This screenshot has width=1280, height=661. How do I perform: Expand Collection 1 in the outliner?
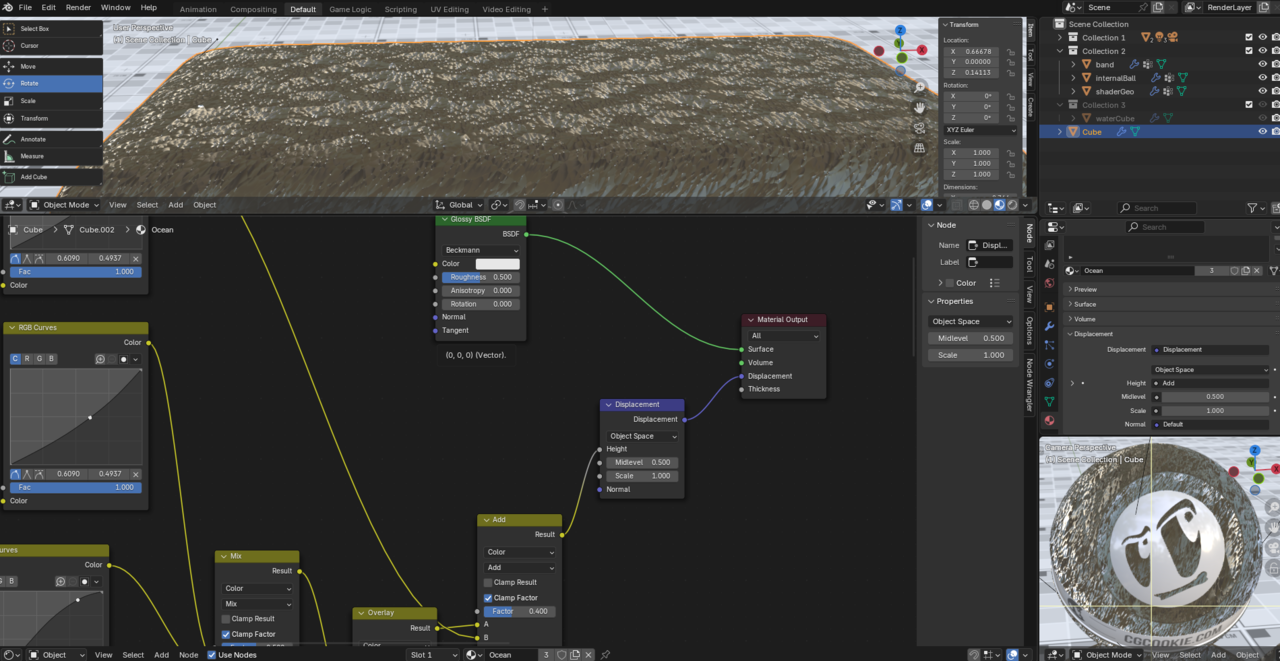click(x=1058, y=37)
